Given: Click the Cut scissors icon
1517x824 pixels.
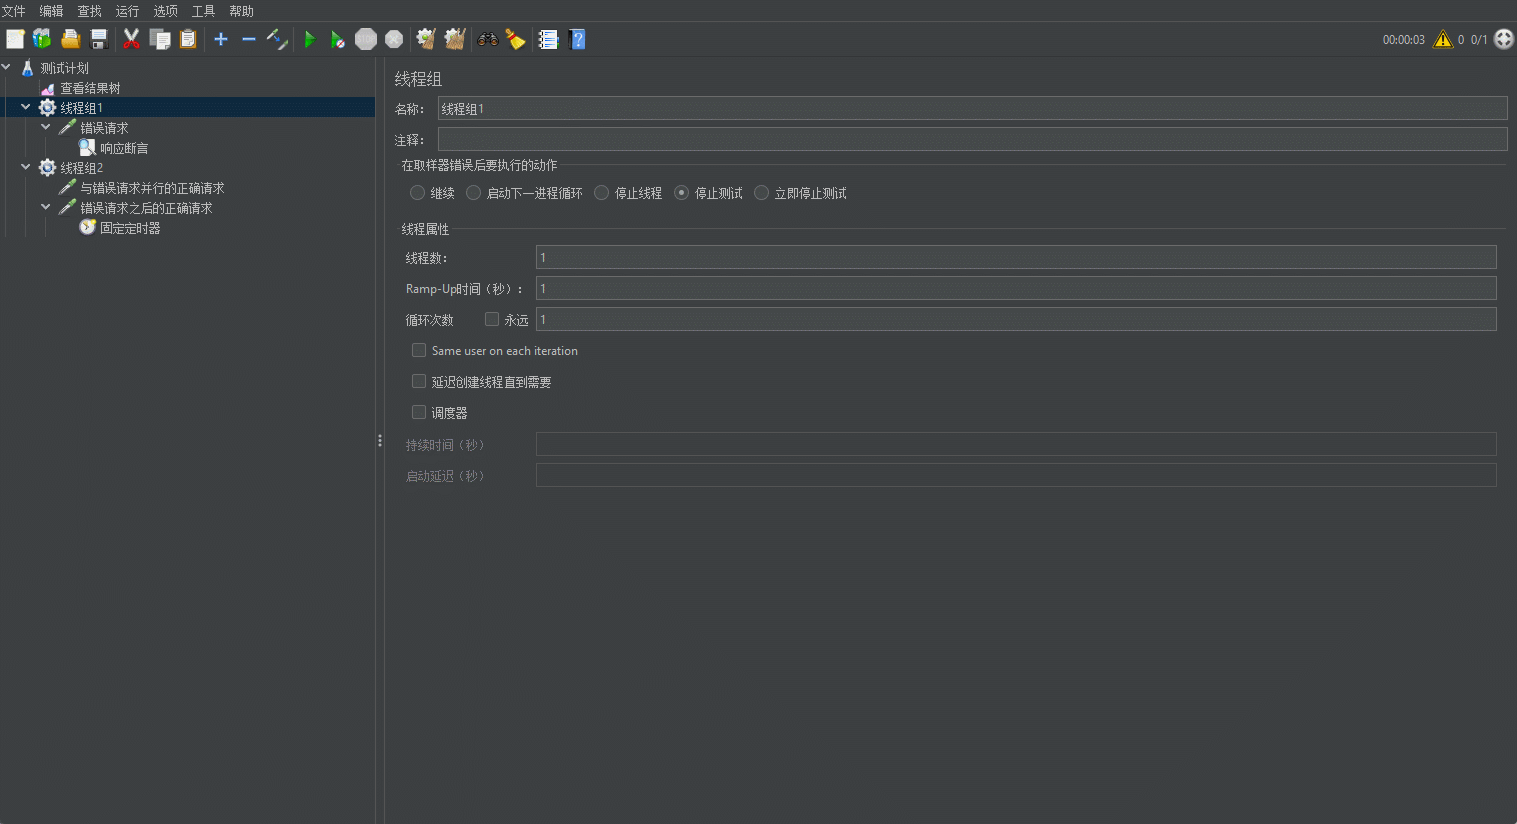Looking at the screenshot, I should click(131, 39).
